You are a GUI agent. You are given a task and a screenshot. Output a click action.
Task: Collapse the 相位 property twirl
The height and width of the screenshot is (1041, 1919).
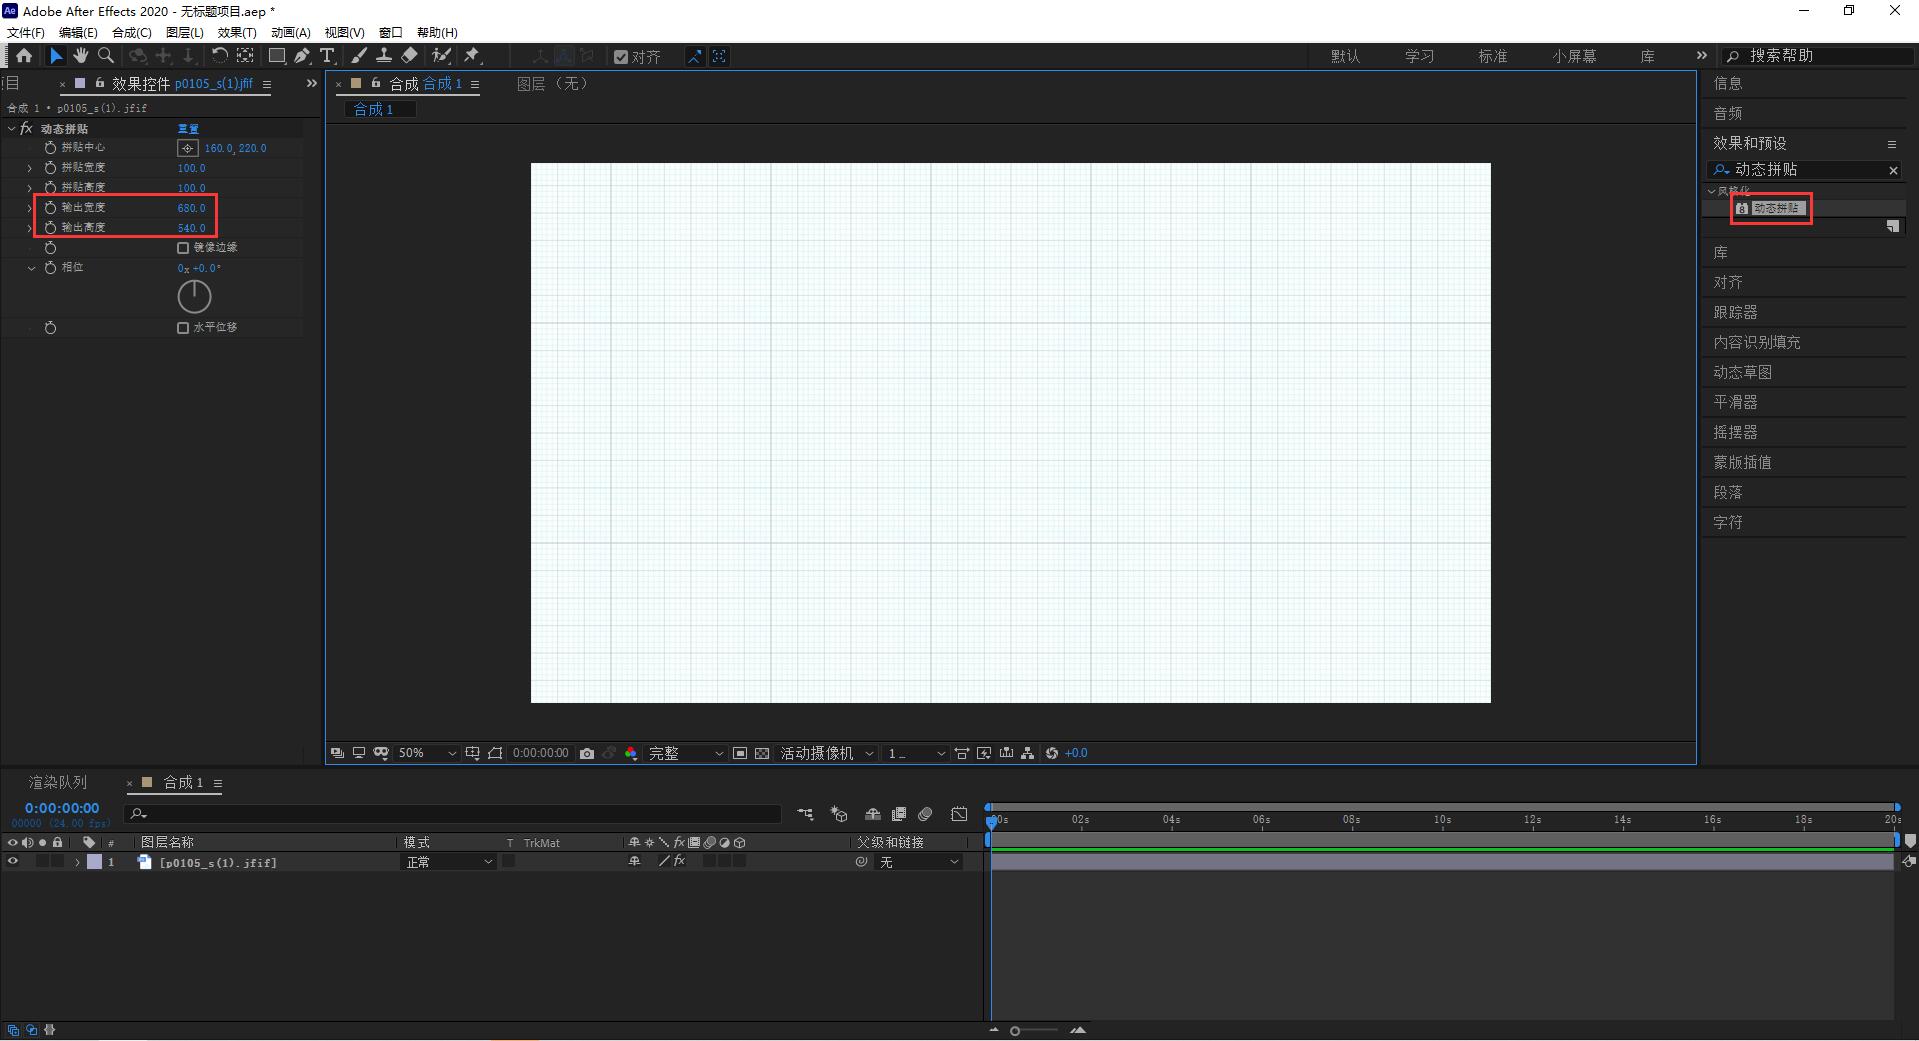(31, 268)
